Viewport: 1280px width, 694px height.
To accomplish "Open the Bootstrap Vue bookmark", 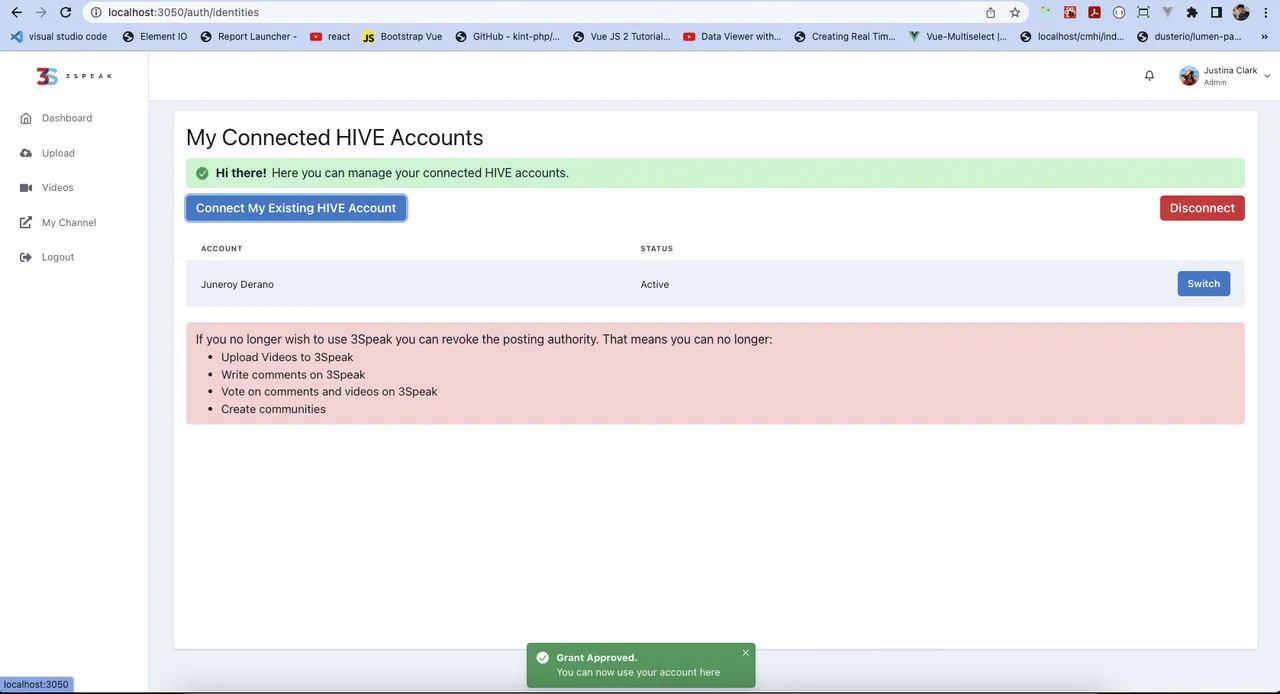I will click(402, 36).
